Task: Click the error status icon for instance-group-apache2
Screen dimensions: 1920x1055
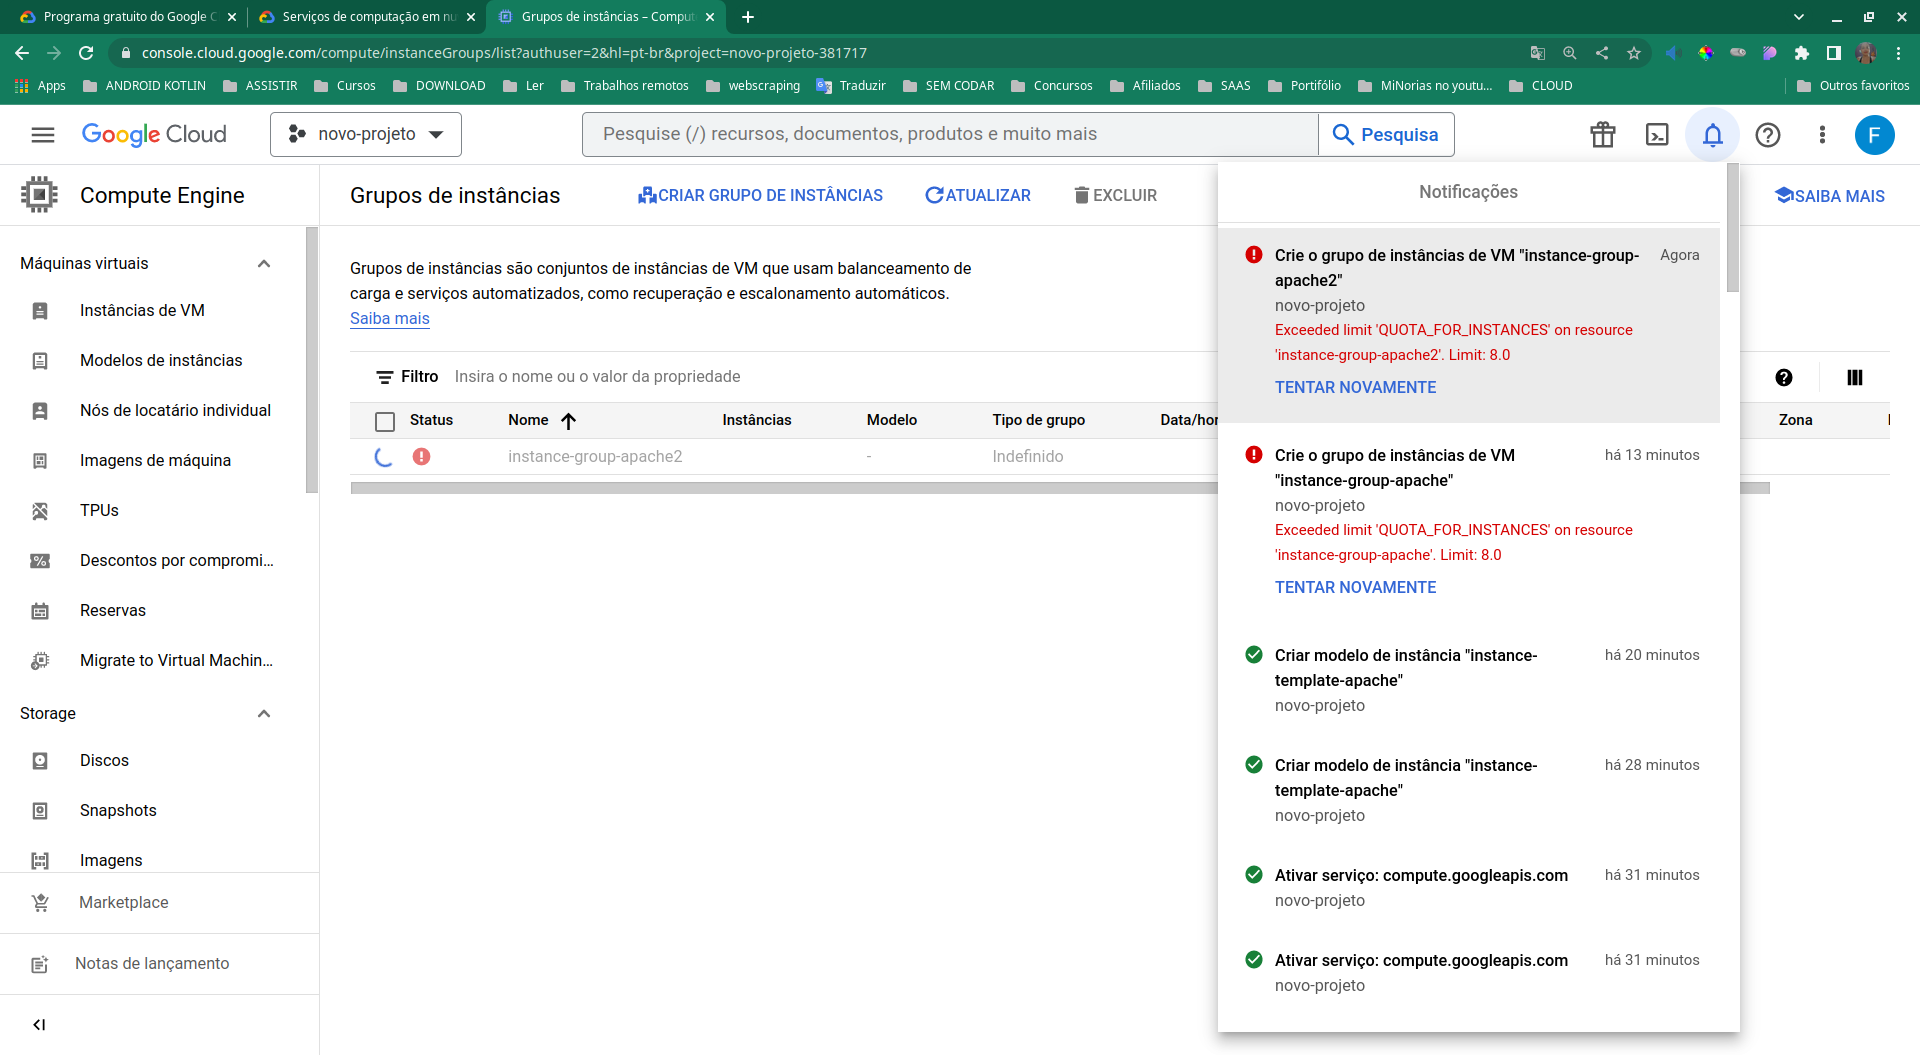Action: [422, 456]
